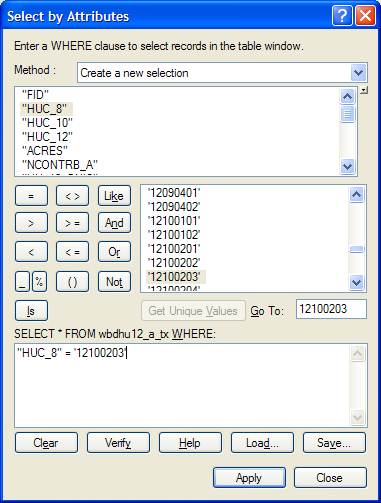Open the Method dropdown list
The image size is (381, 503).
pyautogui.click(x=358, y=73)
